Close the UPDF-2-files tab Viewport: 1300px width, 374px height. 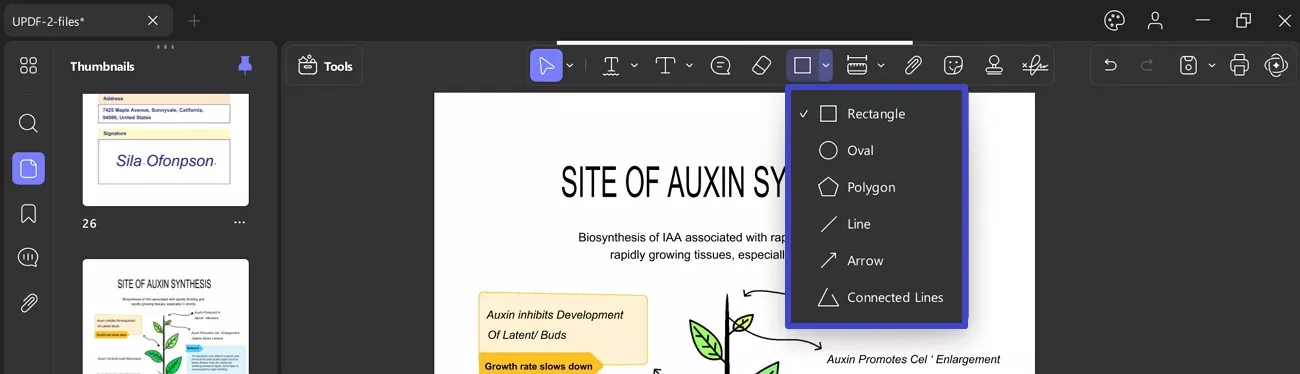(x=153, y=20)
